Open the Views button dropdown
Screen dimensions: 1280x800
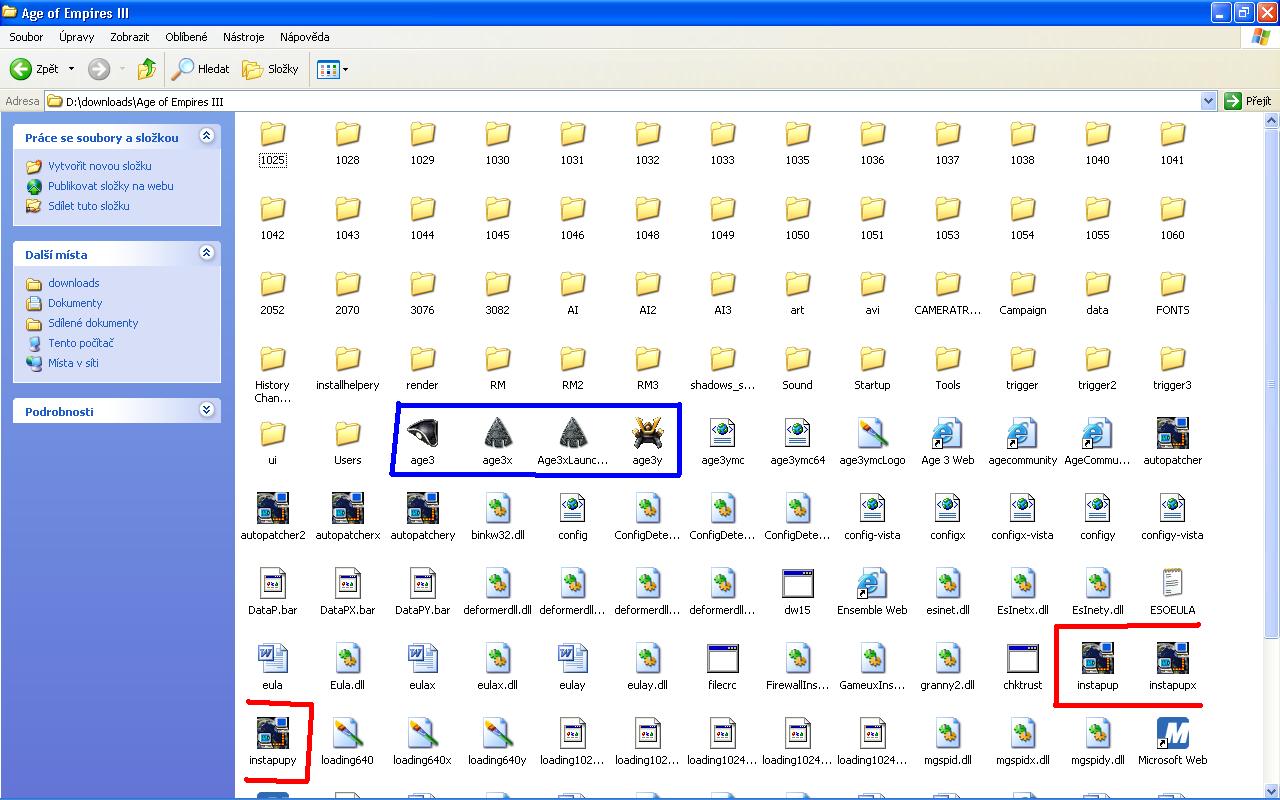332,69
